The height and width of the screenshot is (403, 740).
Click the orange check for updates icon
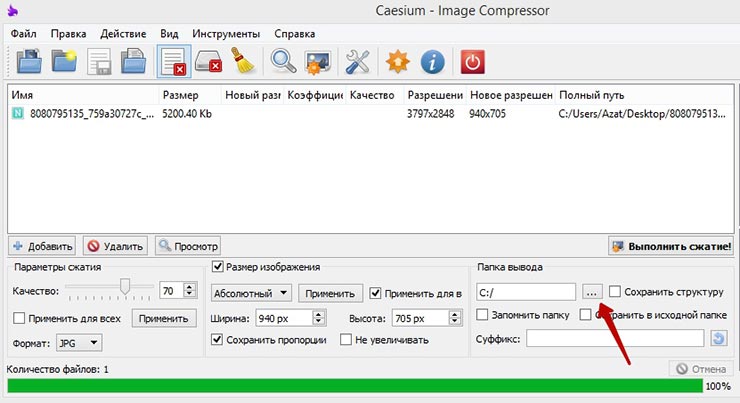pos(397,62)
